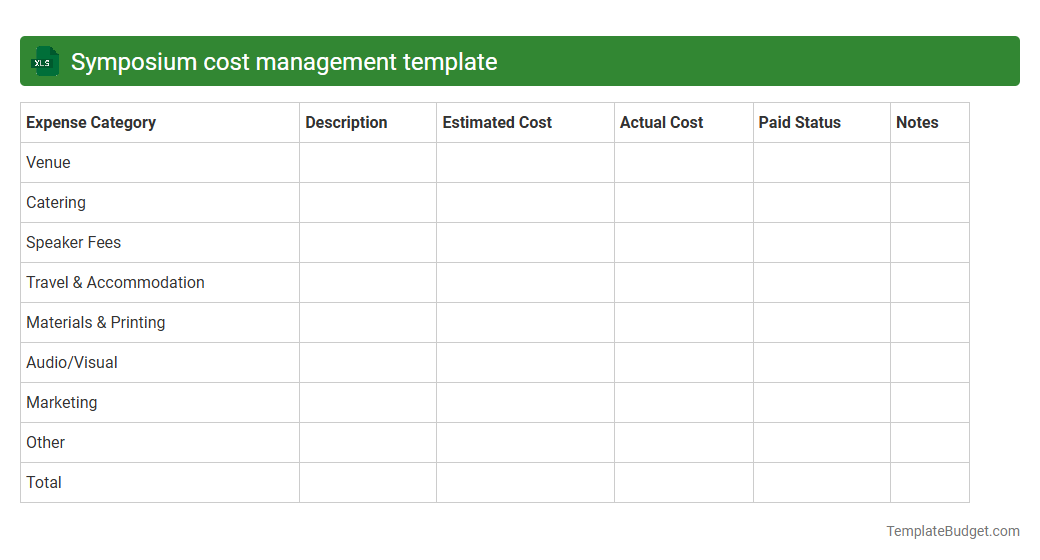The width and height of the screenshot is (1040, 560).
Task: Click the Speaker Fees row label
Action: click(x=74, y=242)
